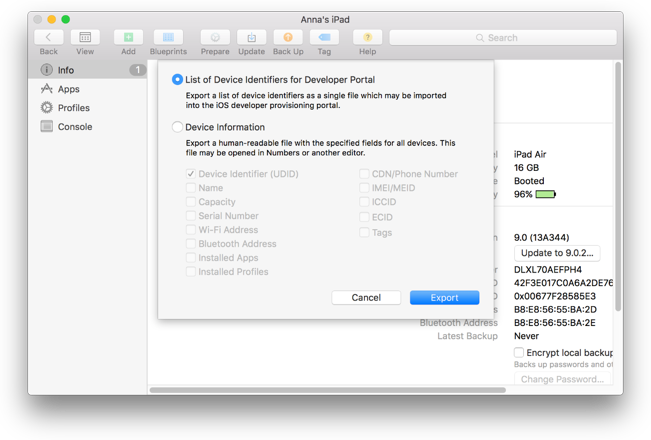Enable the Installed Profiles checkbox
651x440 pixels.
click(191, 271)
